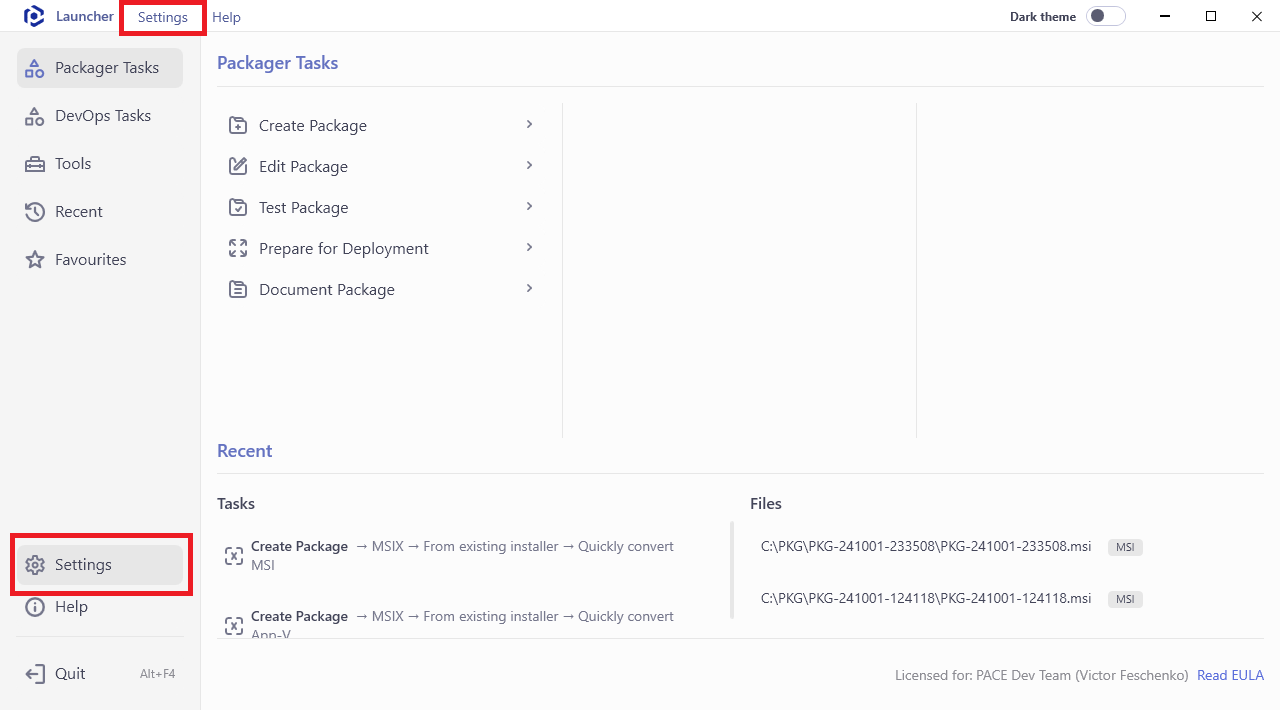
Task: Click the Tasks column header under Recent
Action: pyautogui.click(x=236, y=504)
